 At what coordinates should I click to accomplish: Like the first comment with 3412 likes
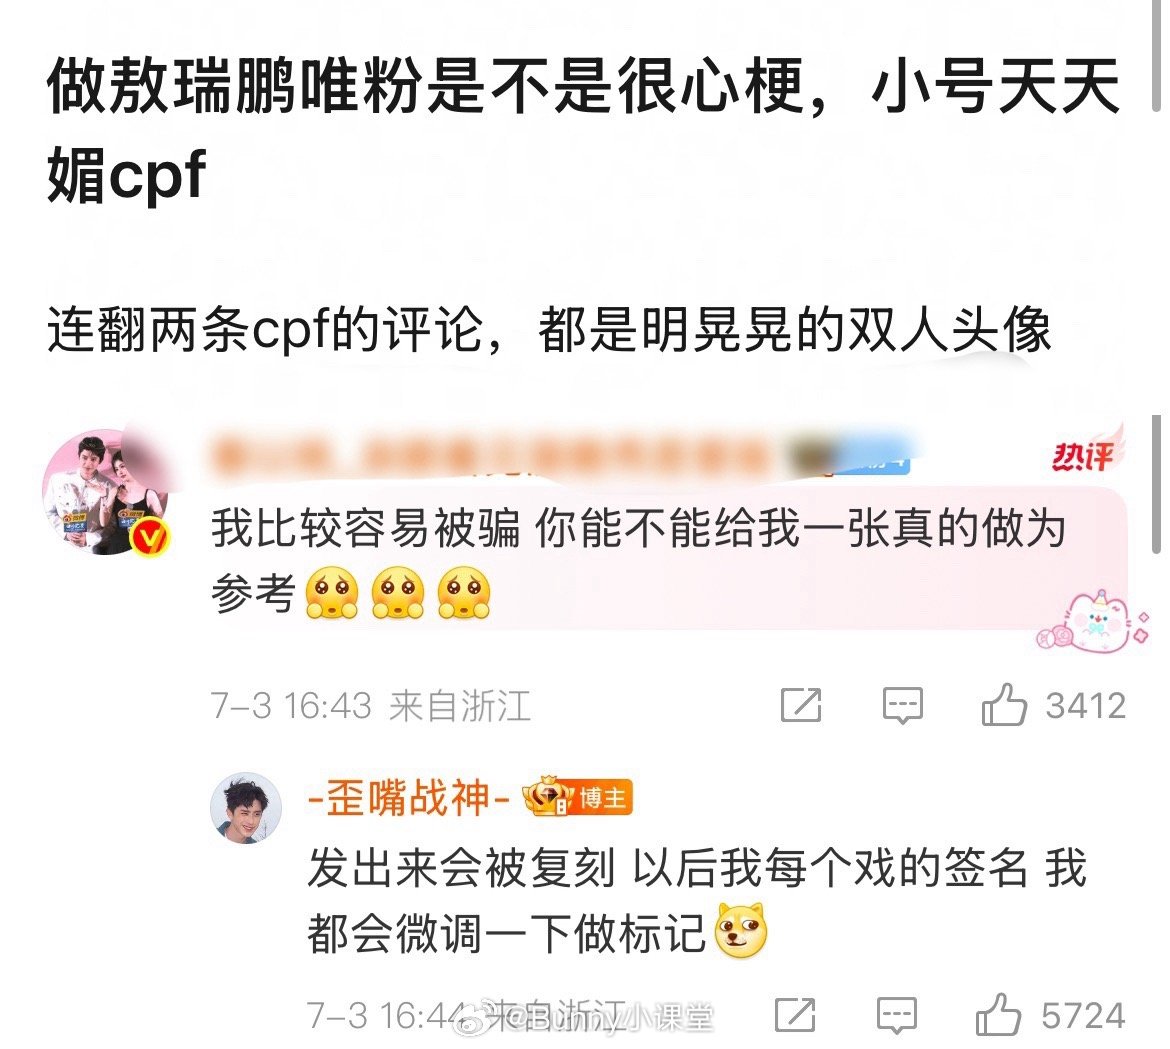[x=1004, y=705]
